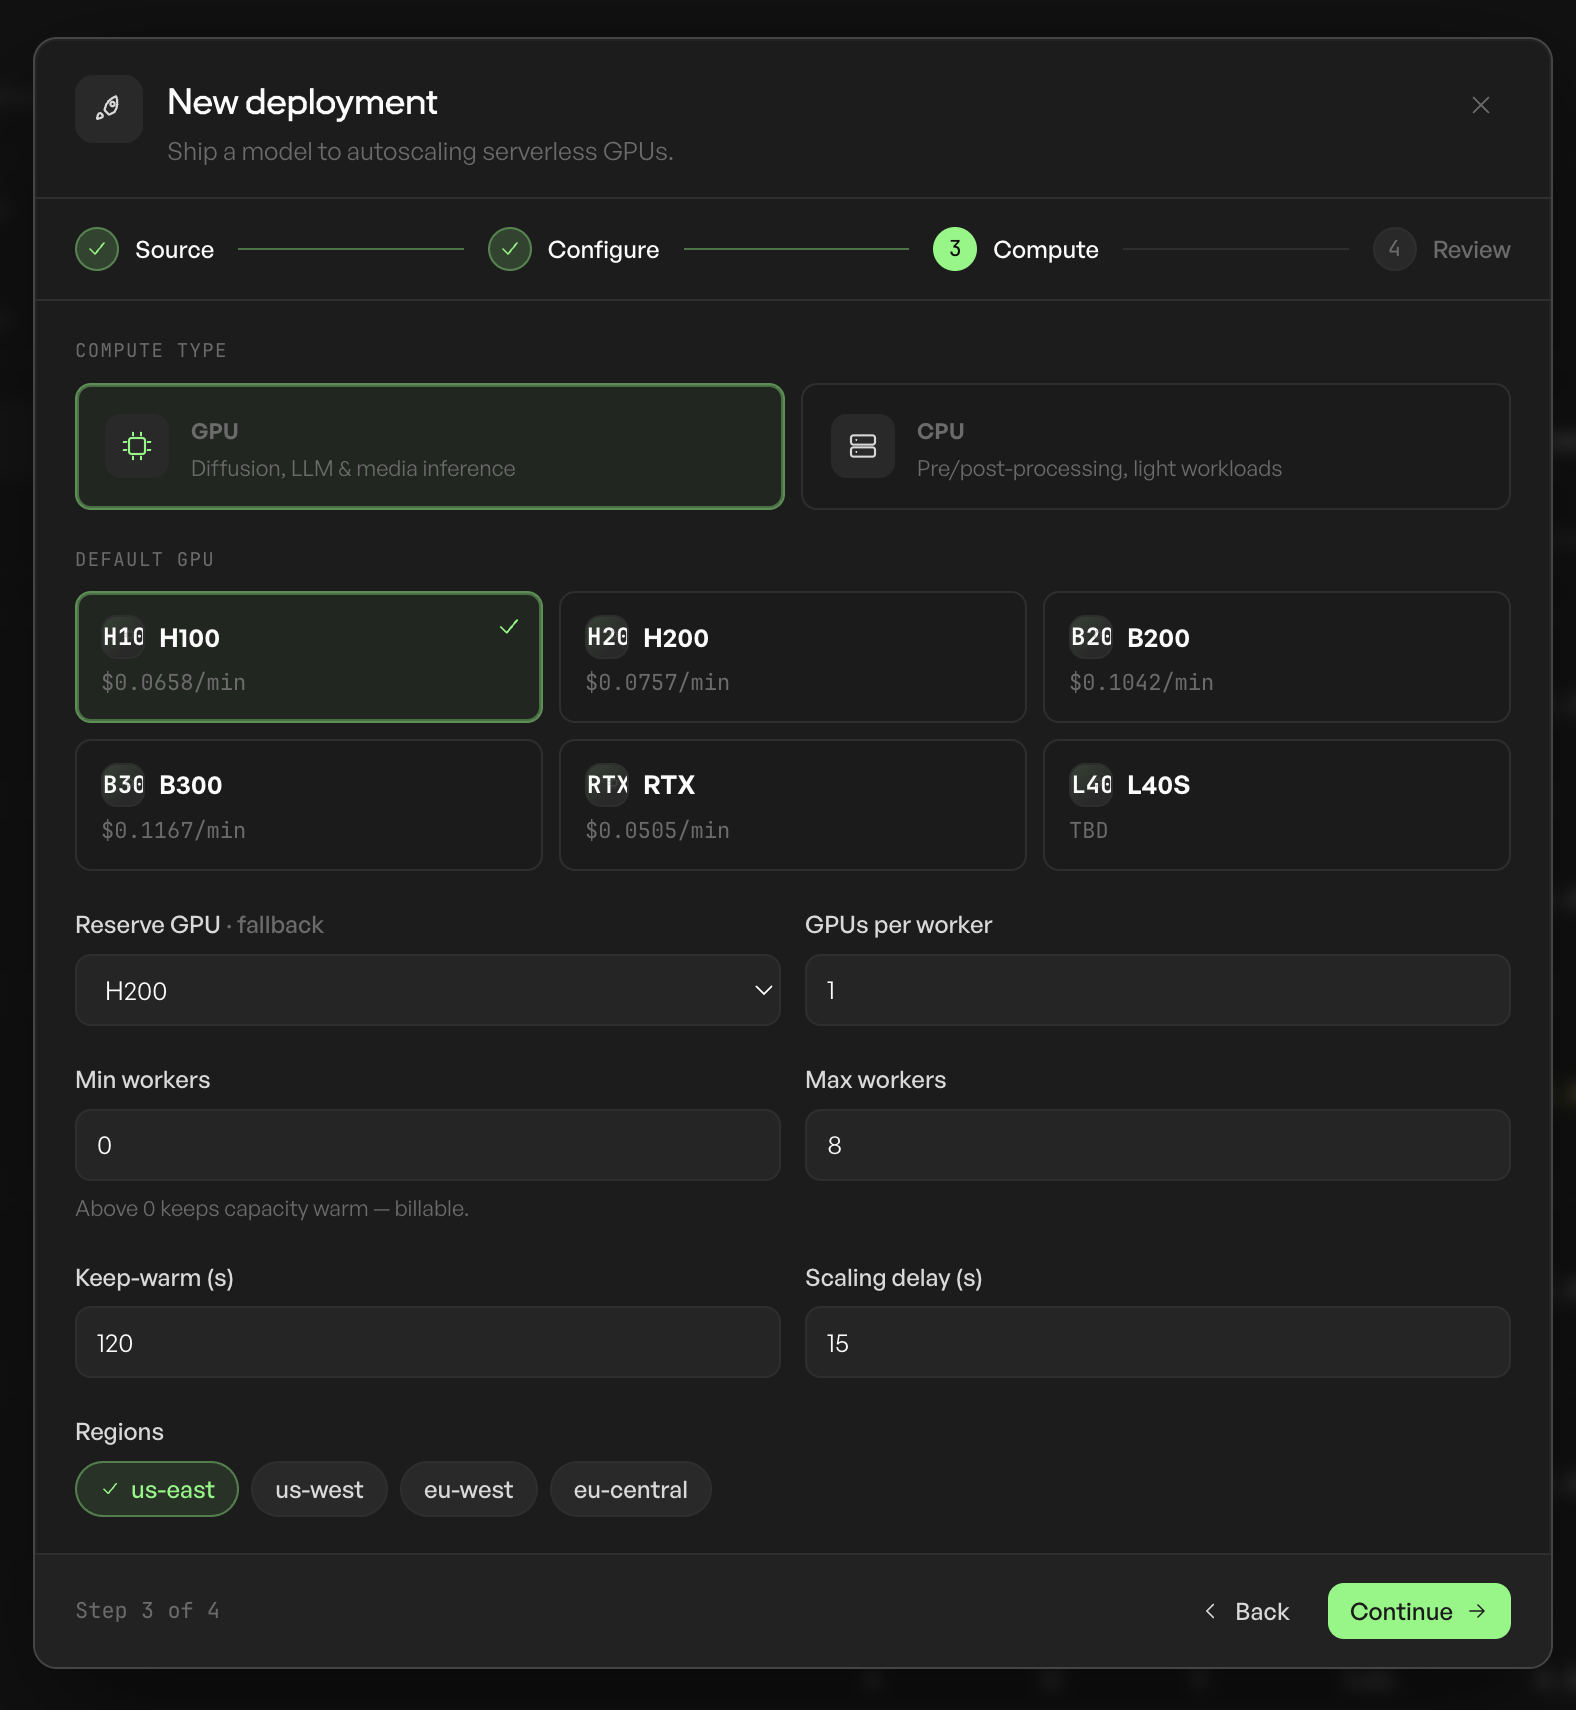This screenshot has height=1710, width=1576.
Task: Click the $0.0505/min RTX price
Action: pyautogui.click(x=657, y=830)
